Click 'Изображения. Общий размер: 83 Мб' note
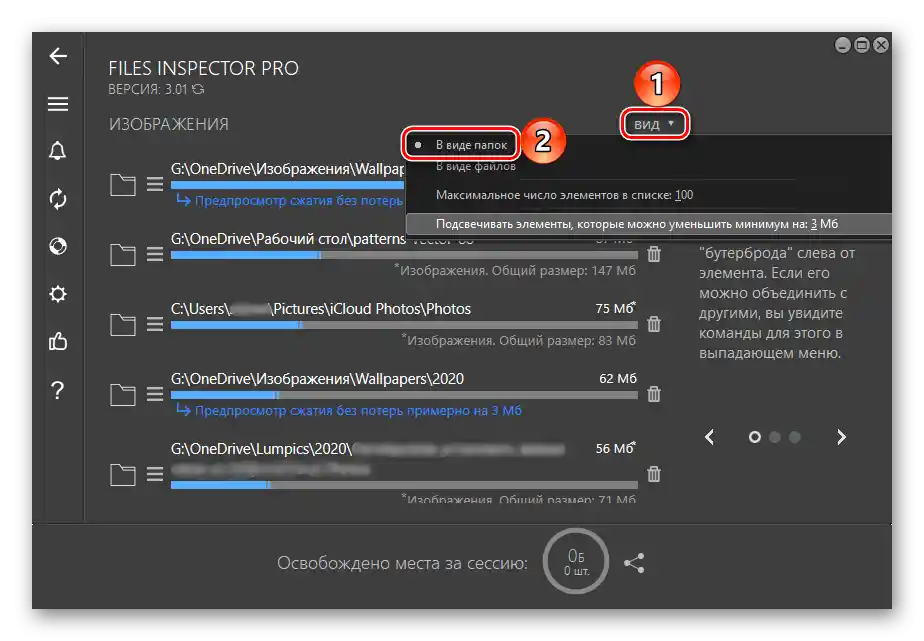The image size is (924, 641). pyautogui.click(x=519, y=340)
